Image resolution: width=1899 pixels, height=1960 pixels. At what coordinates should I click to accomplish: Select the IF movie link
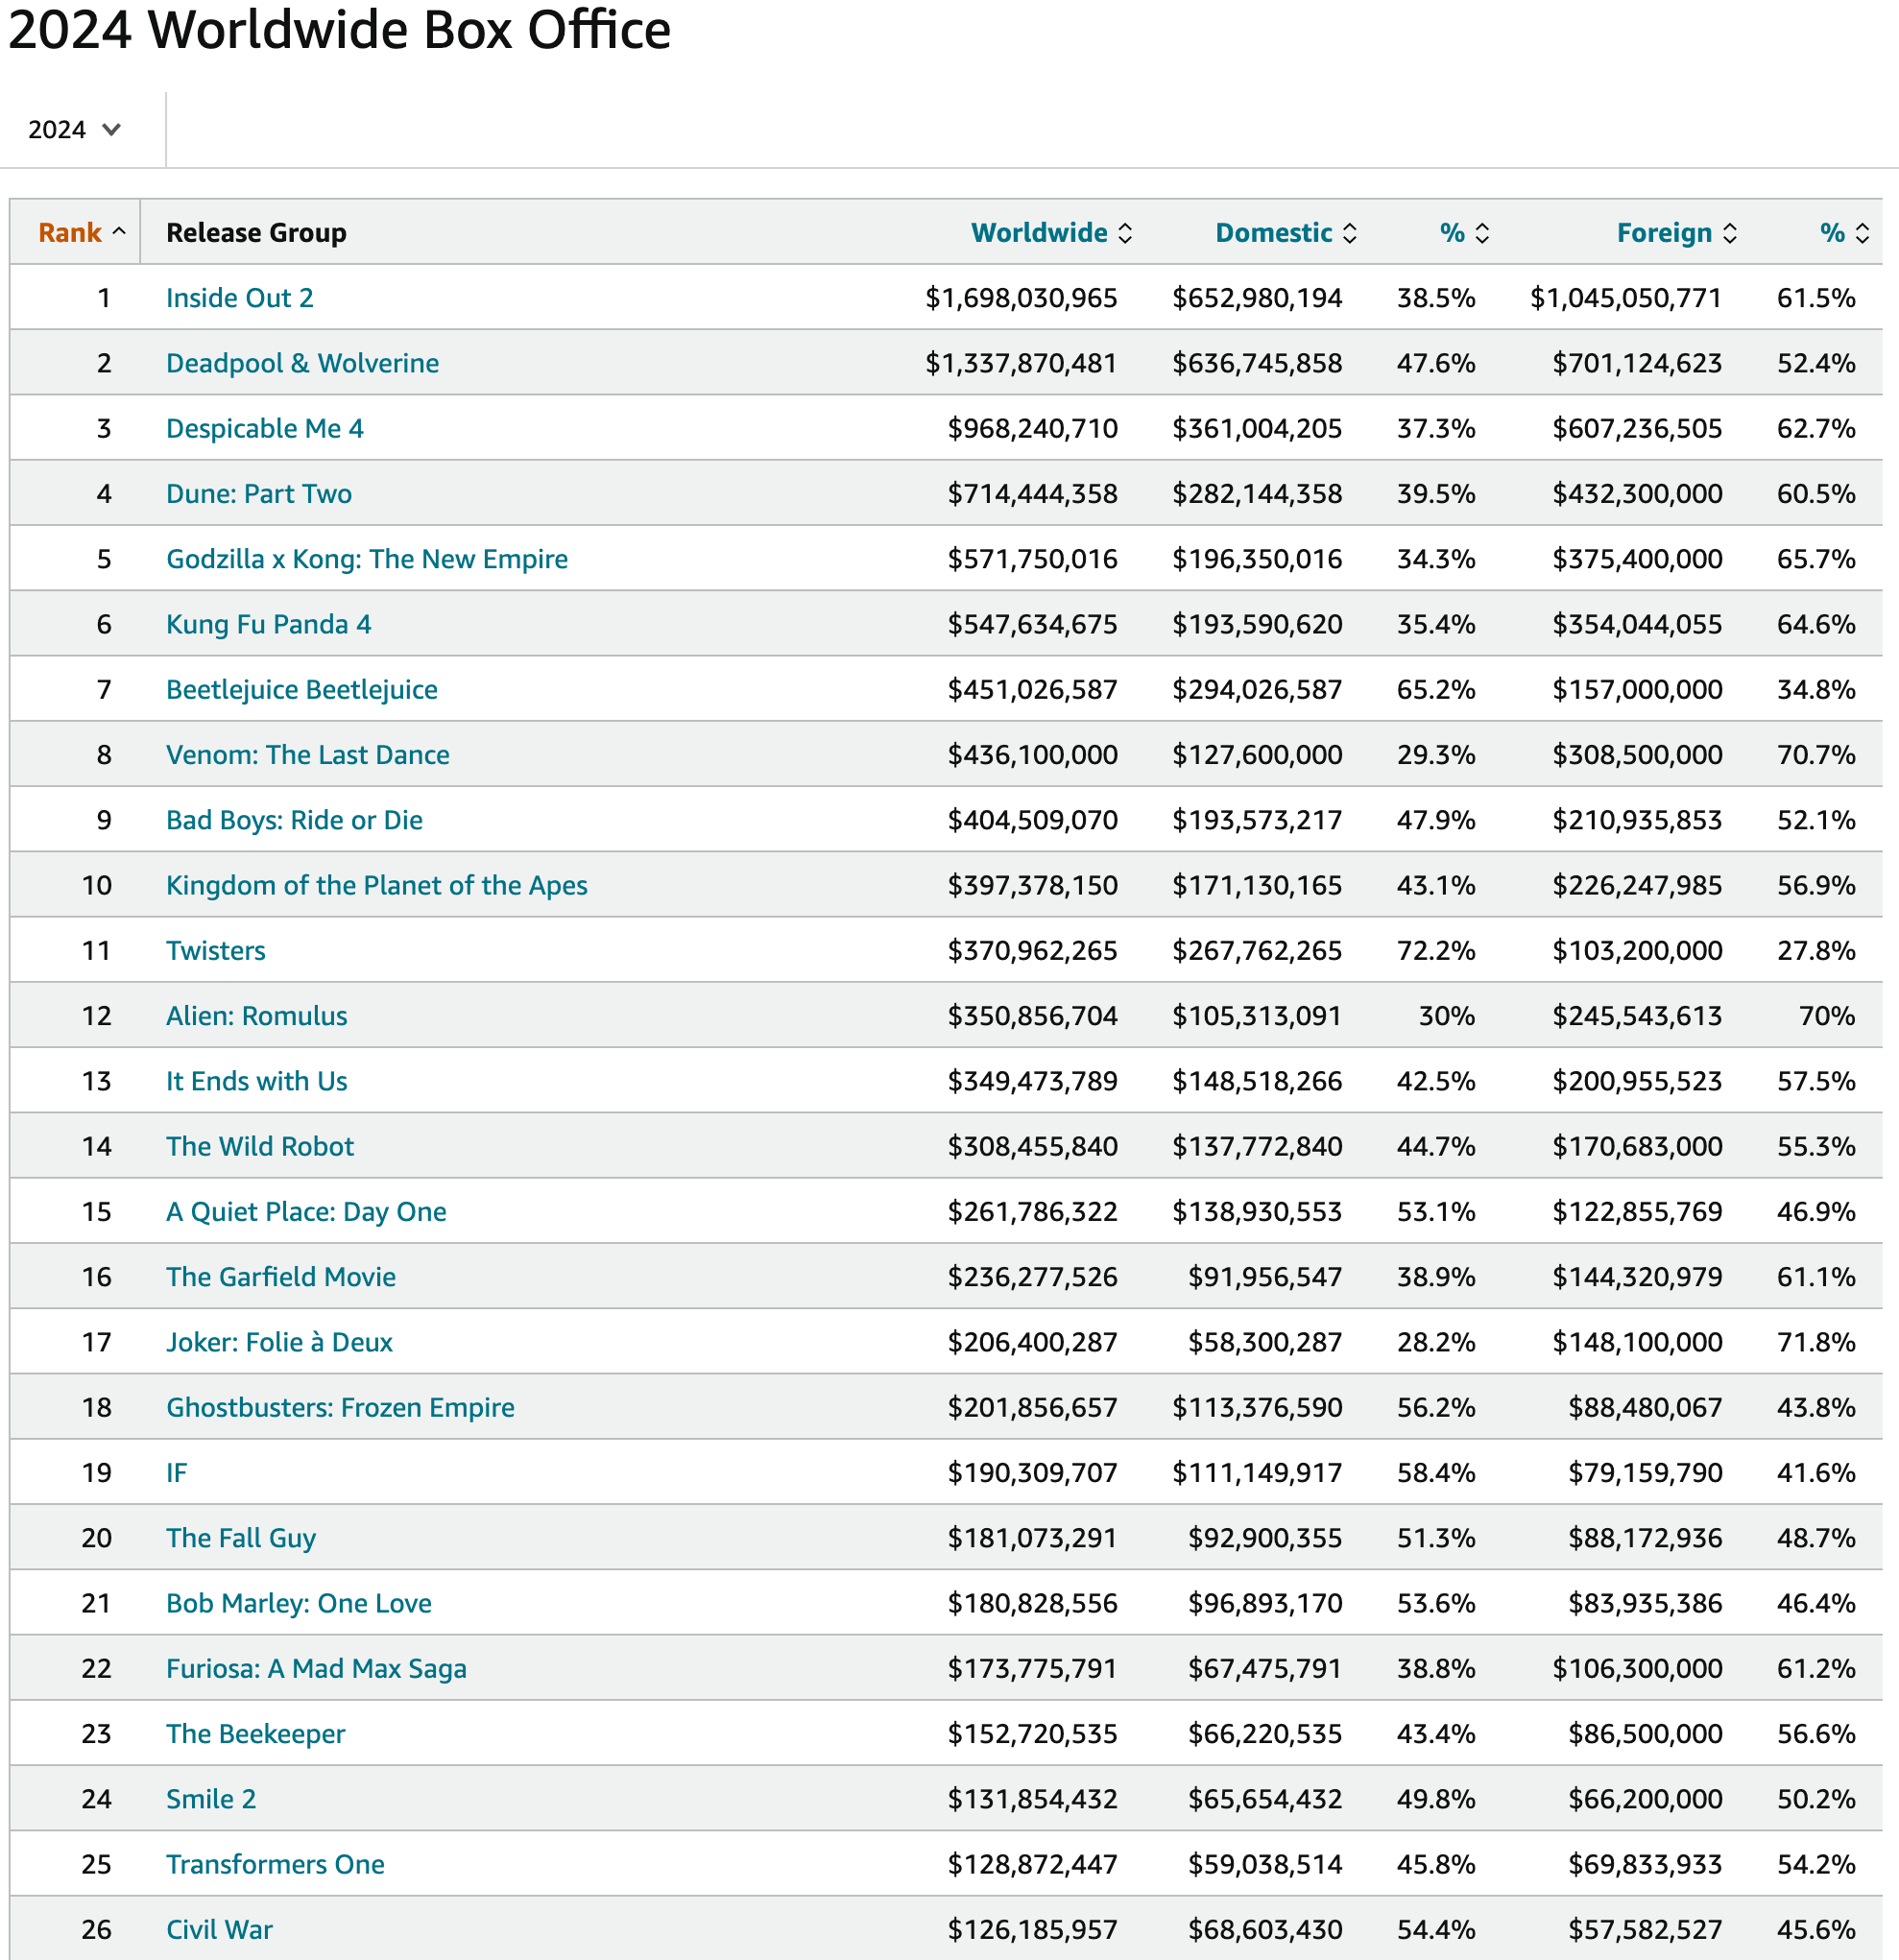click(x=176, y=1473)
